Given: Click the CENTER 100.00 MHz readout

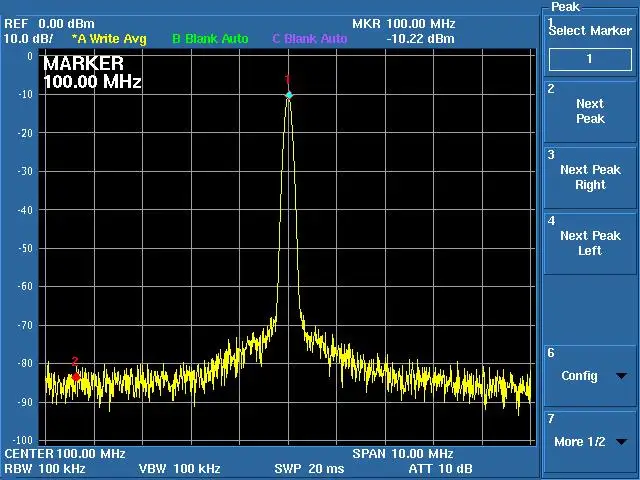Looking at the screenshot, I should click(65, 453).
